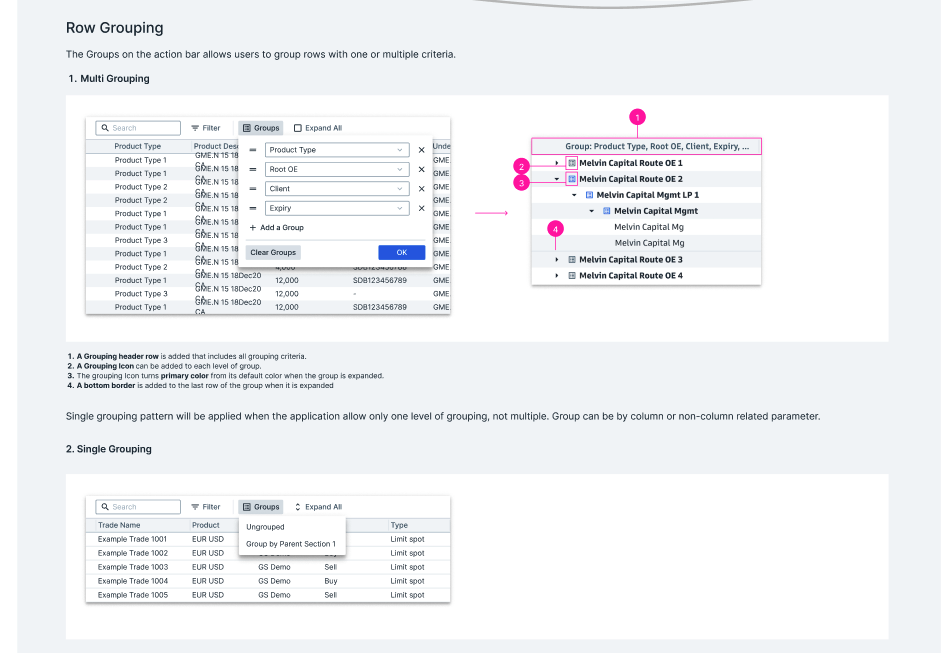This screenshot has width=952, height=653.
Task: Grab the drag handle beside Client dropdown
Action: (253, 189)
